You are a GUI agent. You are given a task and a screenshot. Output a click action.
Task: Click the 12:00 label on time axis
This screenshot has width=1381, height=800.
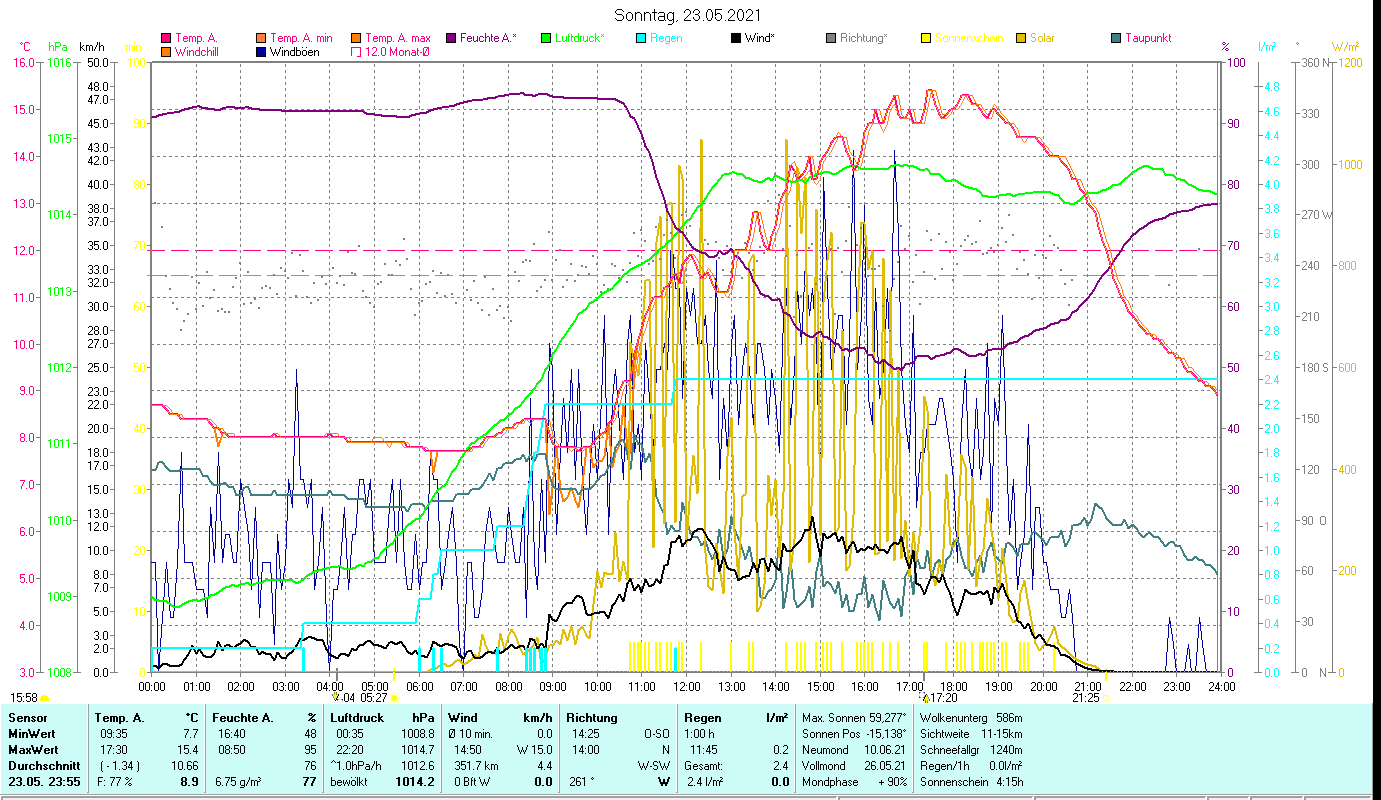click(686, 686)
